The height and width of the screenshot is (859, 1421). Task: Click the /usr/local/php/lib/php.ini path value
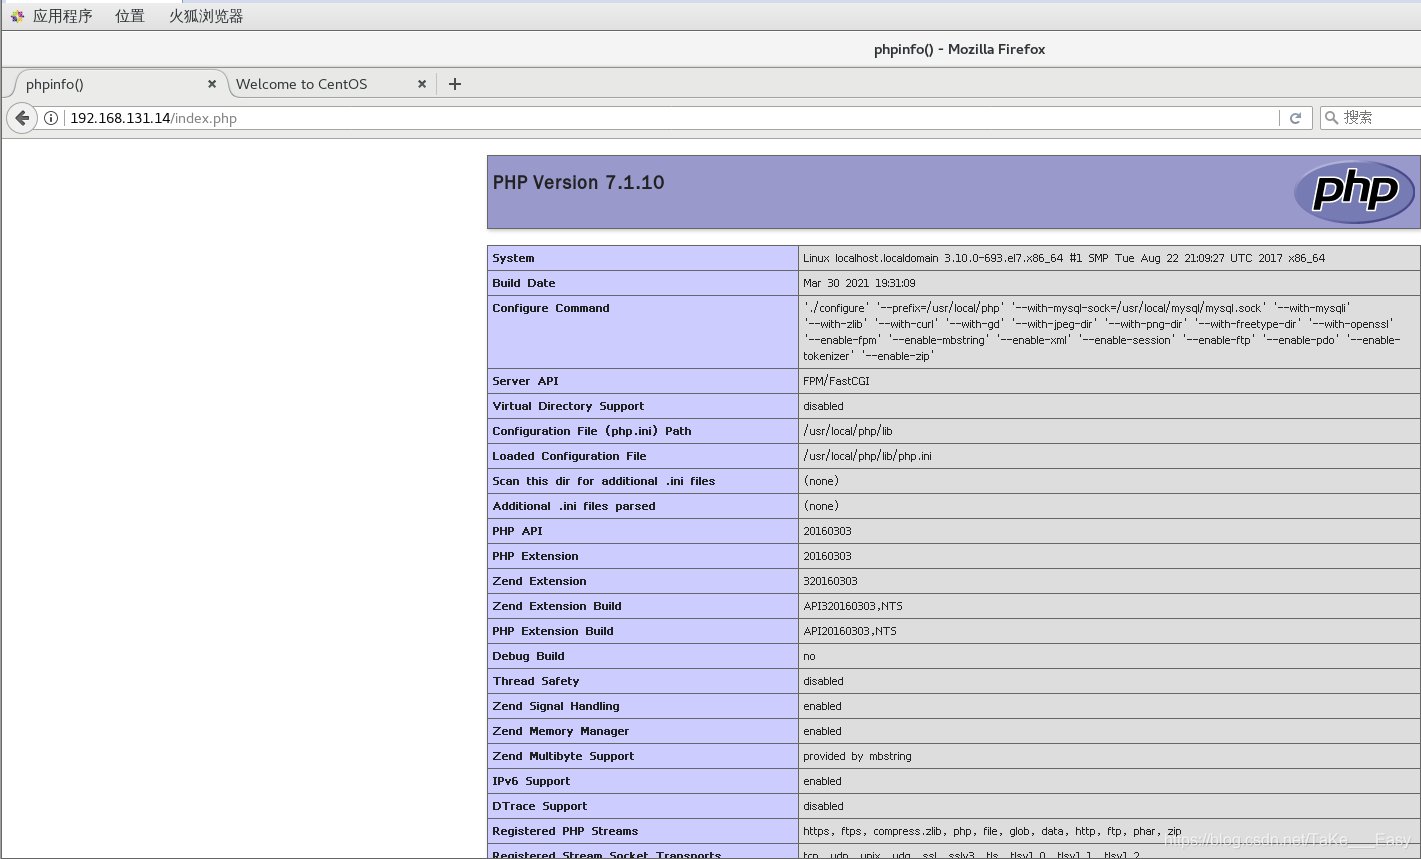click(x=867, y=456)
